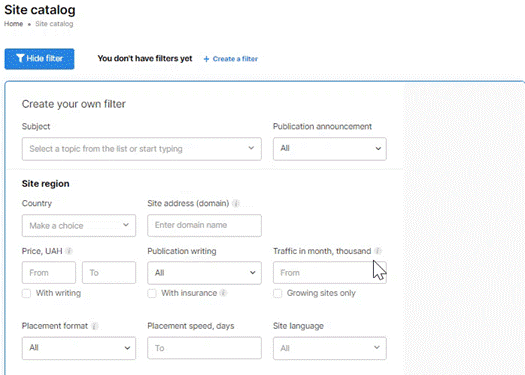Enable the Growing sites only checkbox

coord(277,293)
